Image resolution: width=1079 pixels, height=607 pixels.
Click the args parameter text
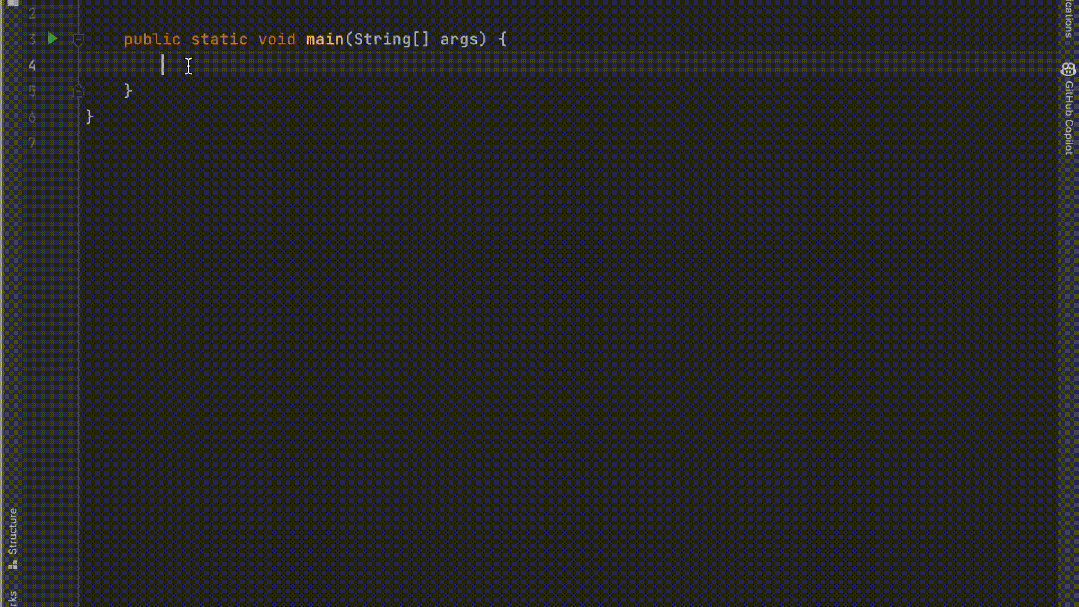pyautogui.click(x=459, y=38)
